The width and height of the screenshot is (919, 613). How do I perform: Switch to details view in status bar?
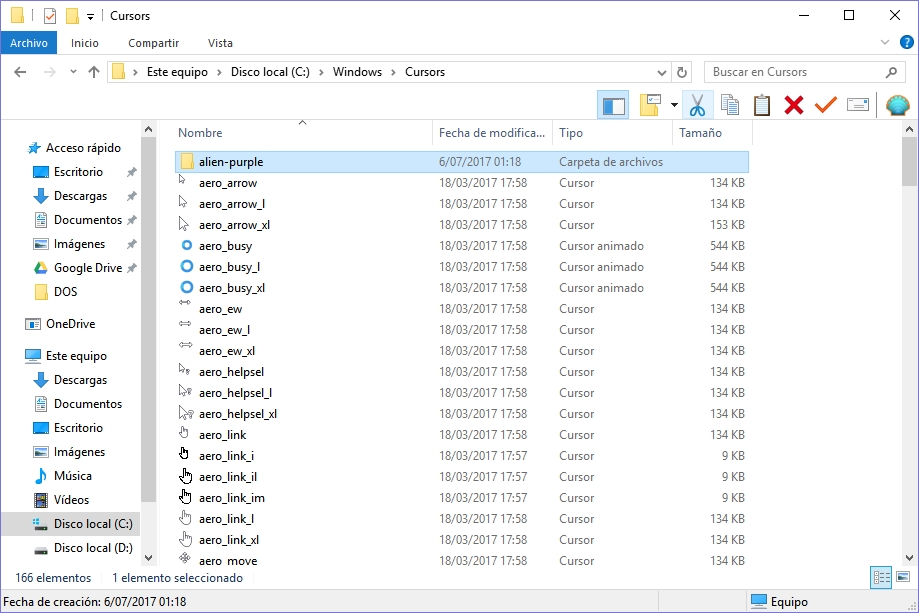tap(881, 577)
